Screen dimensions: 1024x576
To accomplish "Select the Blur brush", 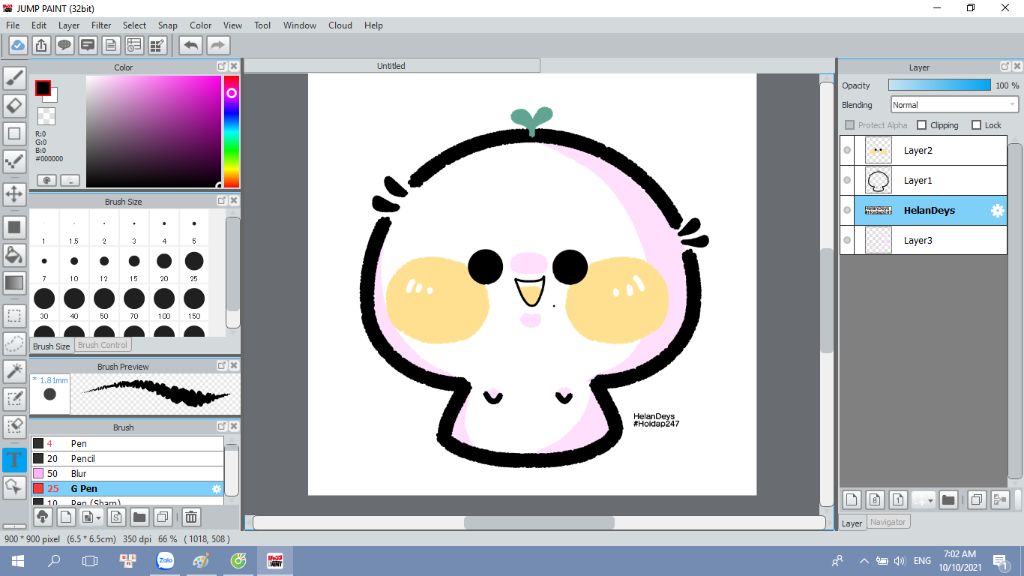I will pos(127,473).
